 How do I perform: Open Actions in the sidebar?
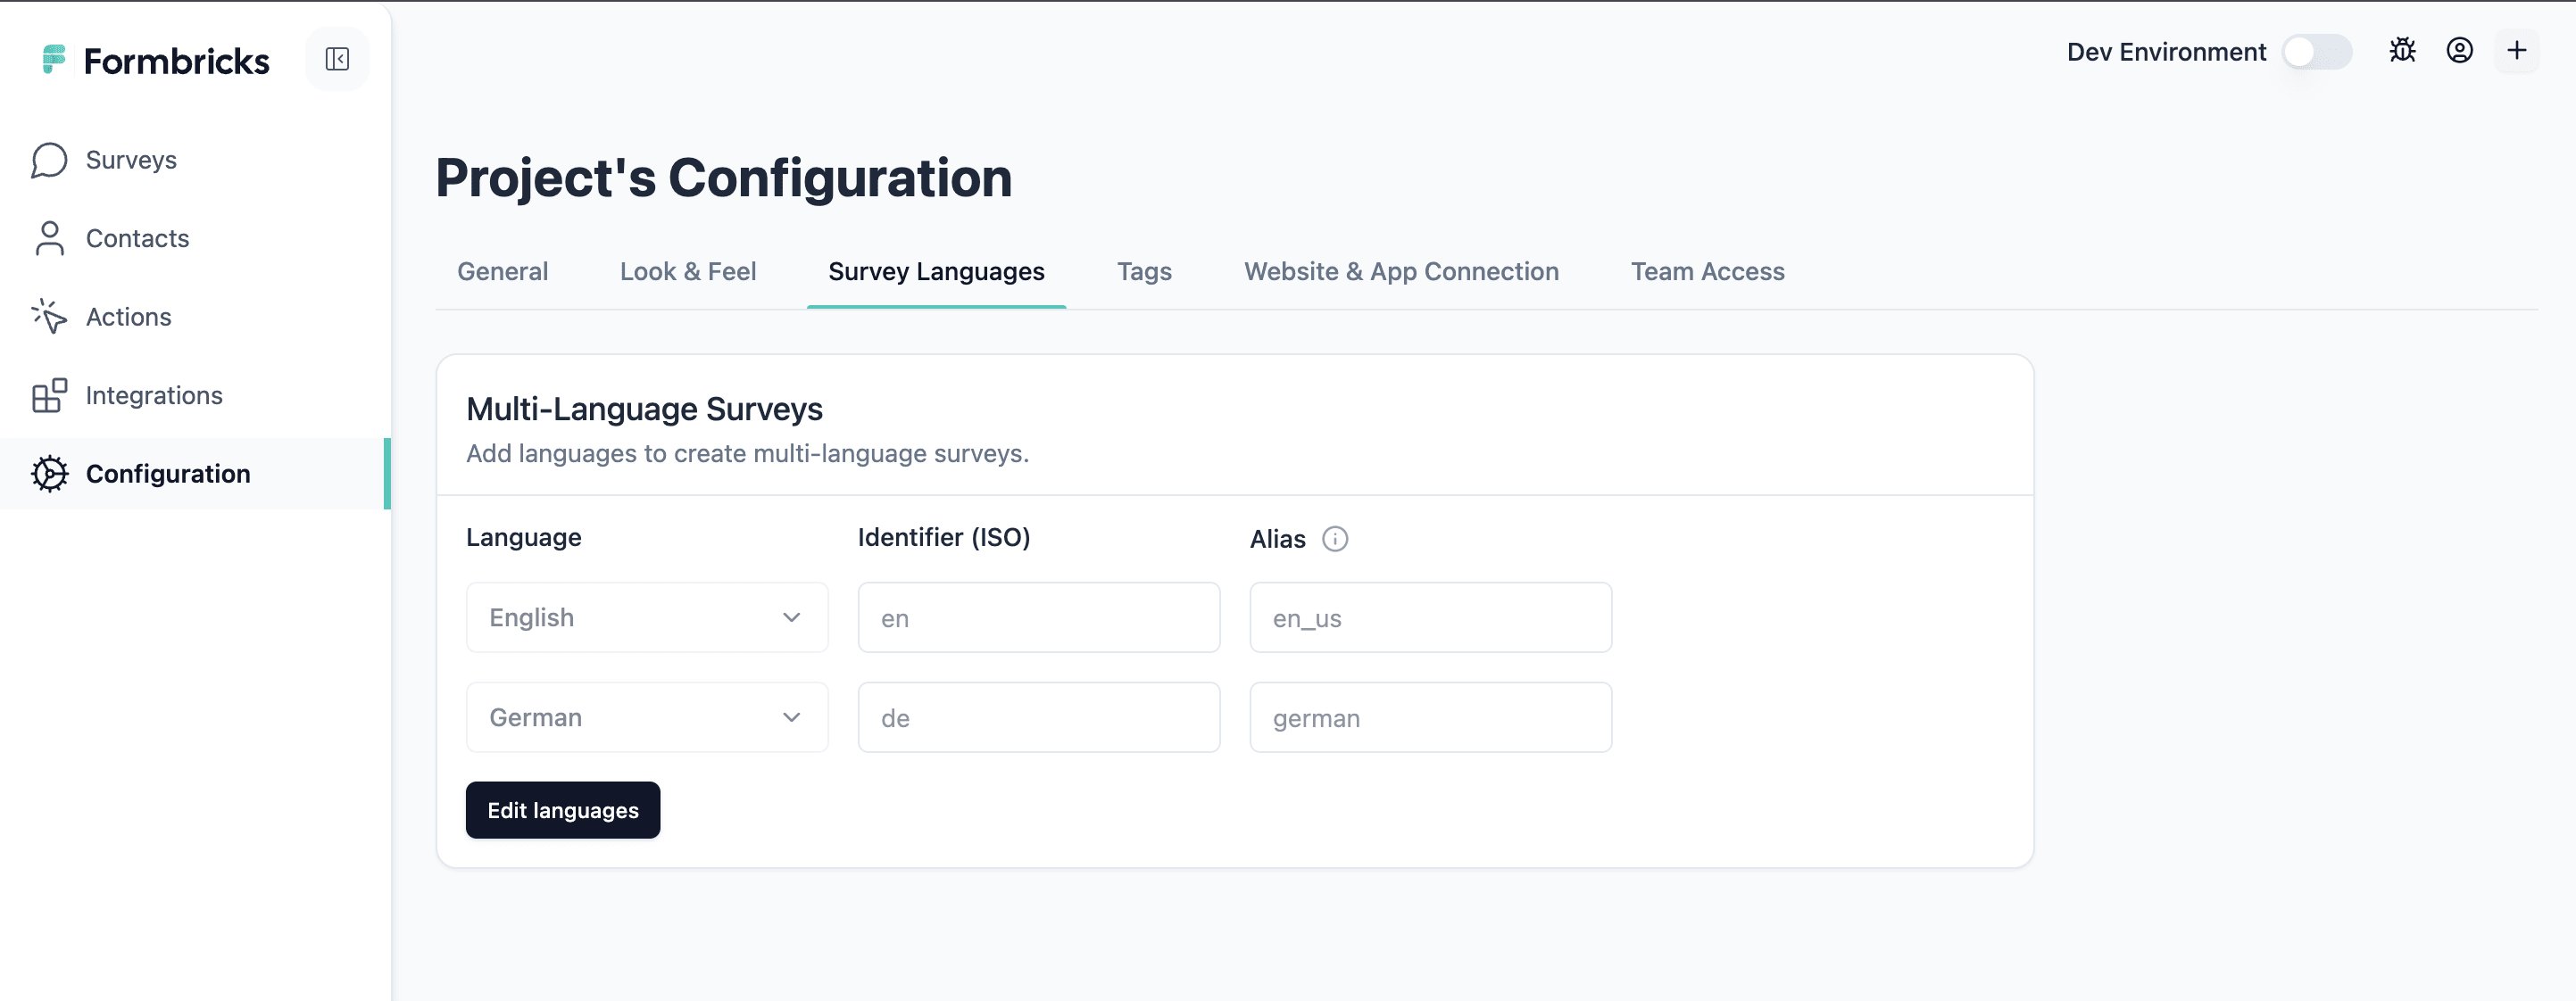point(195,316)
